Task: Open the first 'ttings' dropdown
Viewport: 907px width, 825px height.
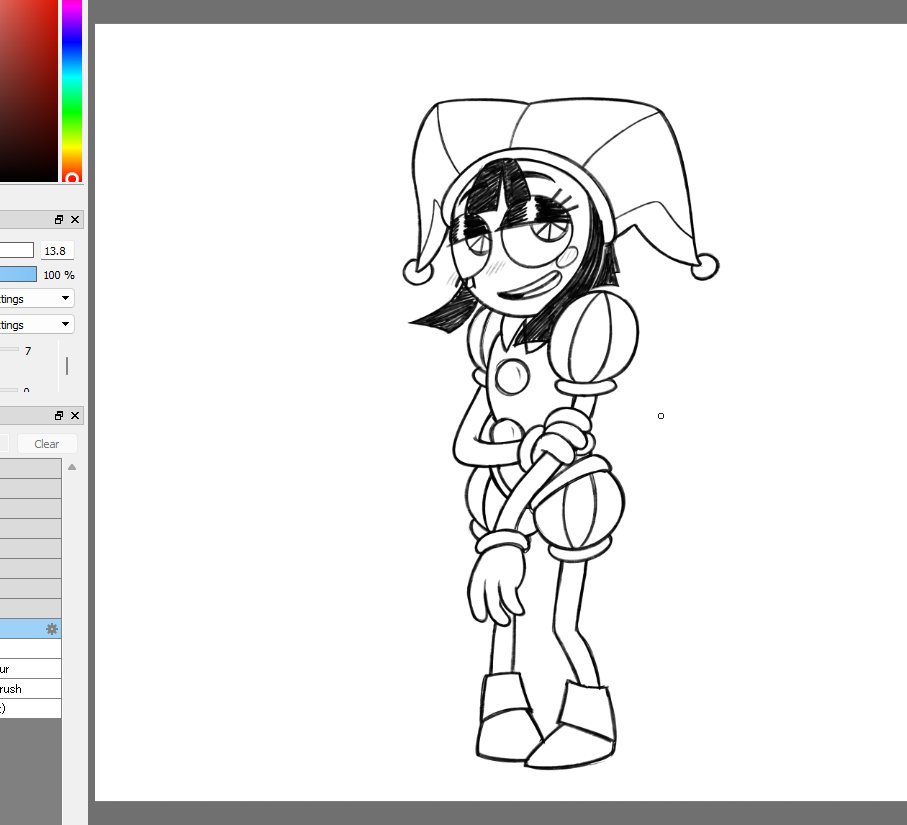Action: [36, 299]
